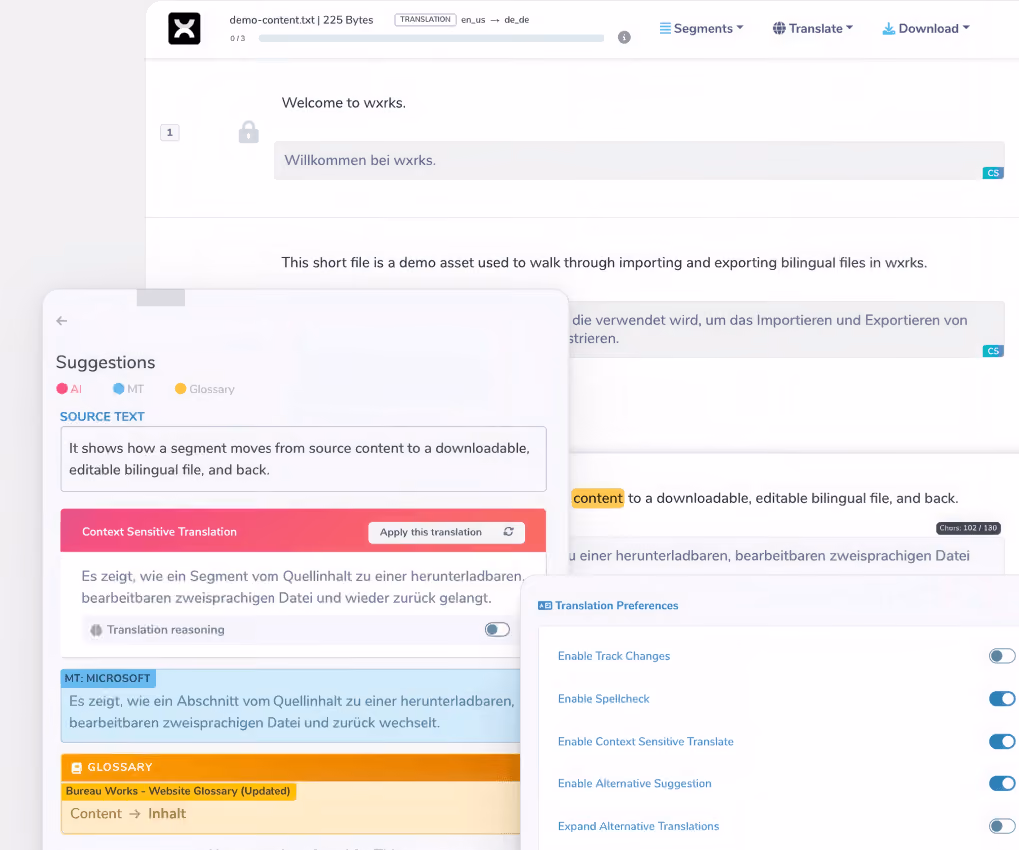Click the Segments list icon
This screenshot has width=1019, height=850.
[x=665, y=29]
